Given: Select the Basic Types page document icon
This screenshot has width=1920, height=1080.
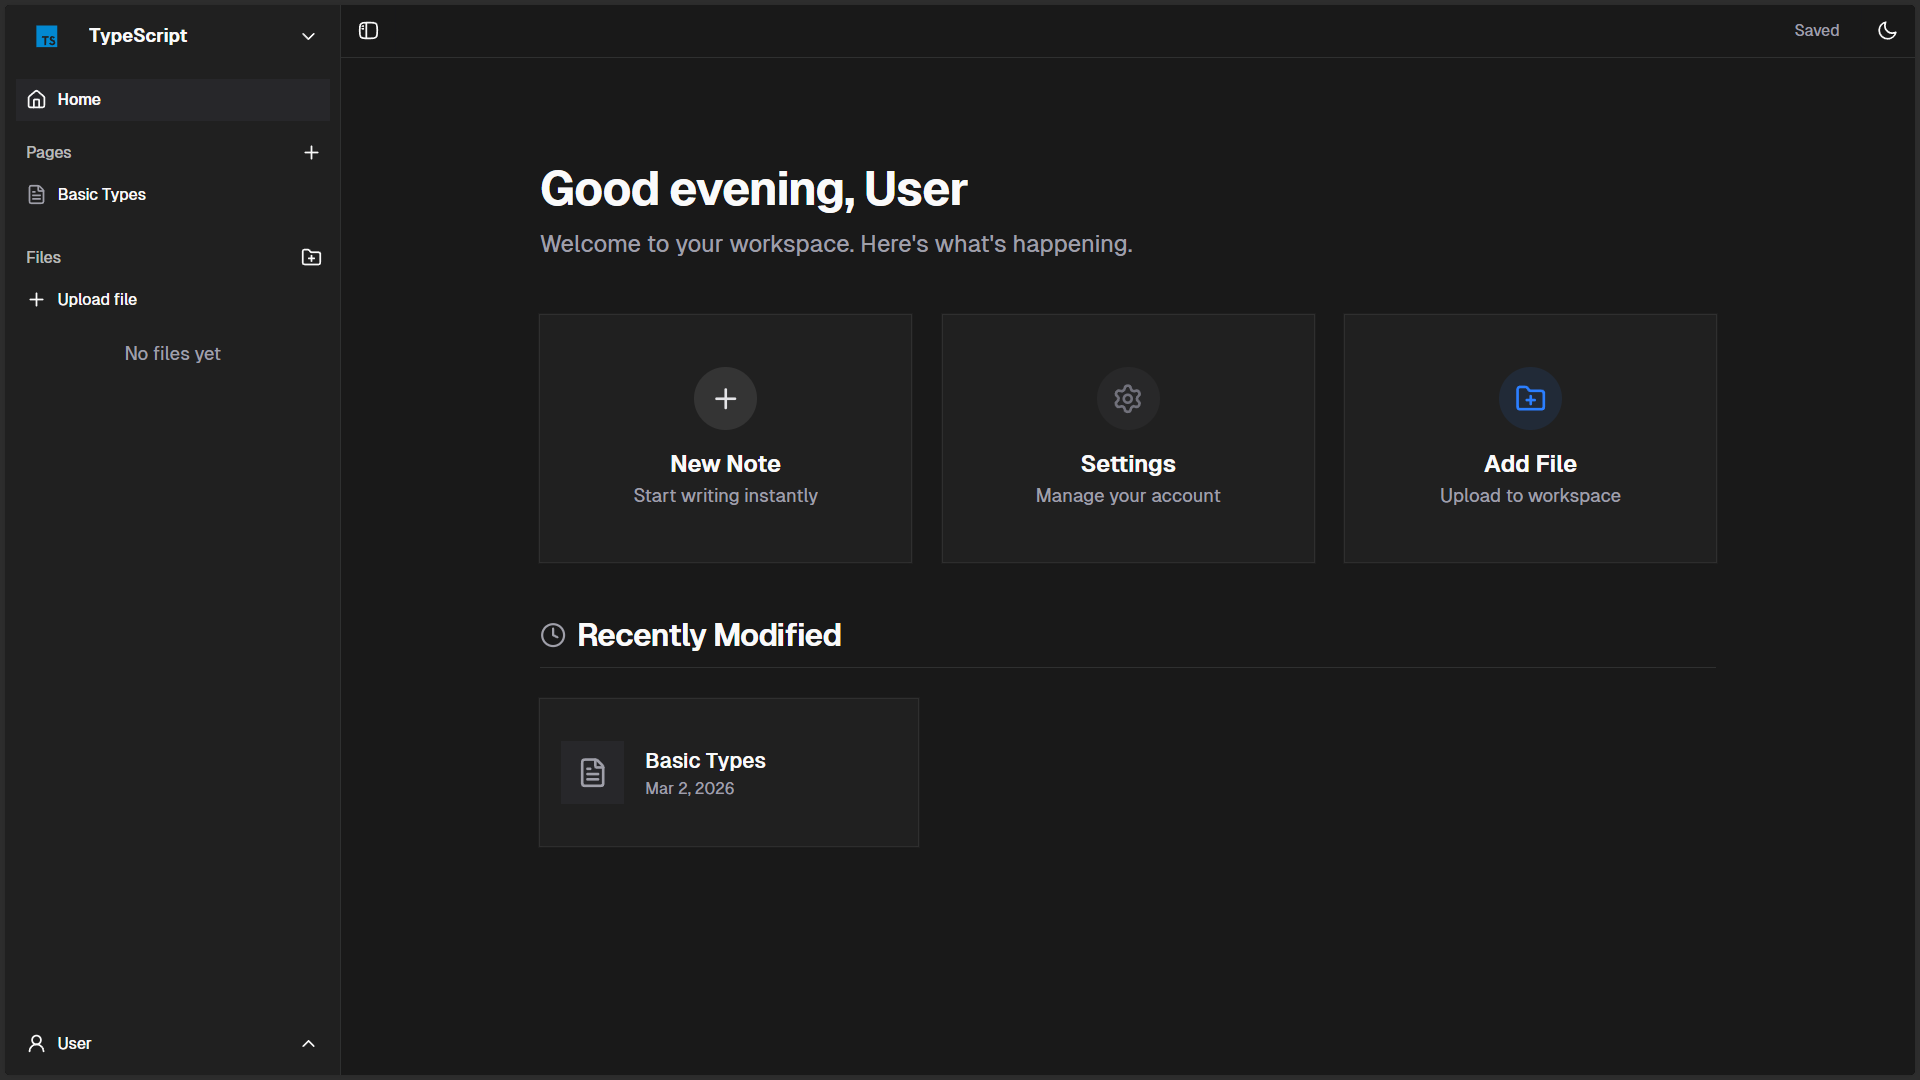Looking at the screenshot, I should click(36, 194).
